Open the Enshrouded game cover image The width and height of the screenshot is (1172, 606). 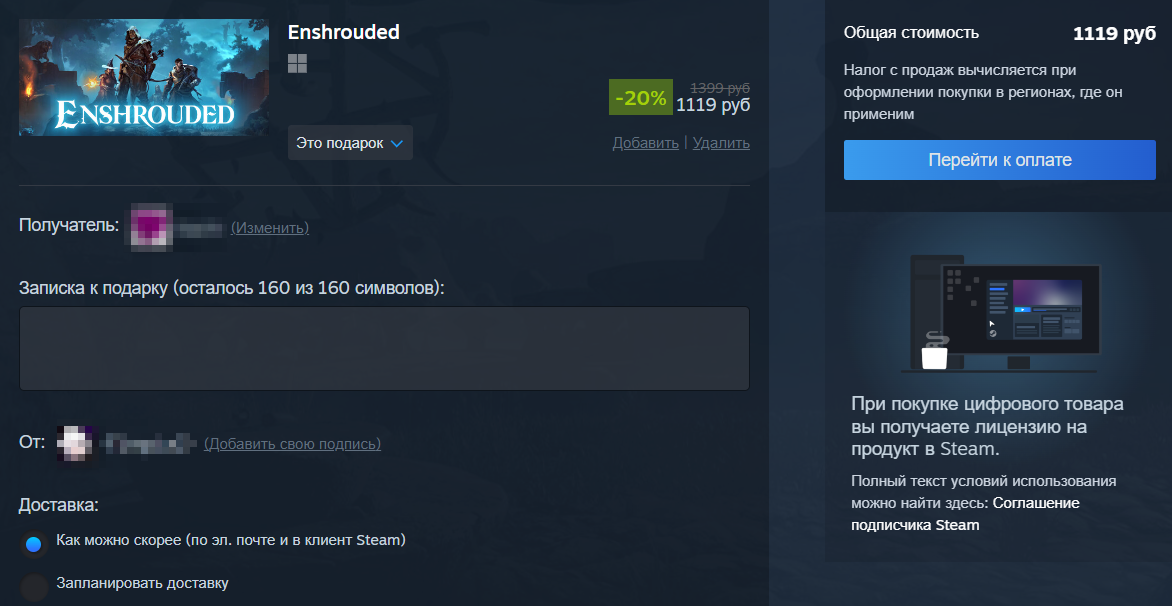(x=144, y=78)
